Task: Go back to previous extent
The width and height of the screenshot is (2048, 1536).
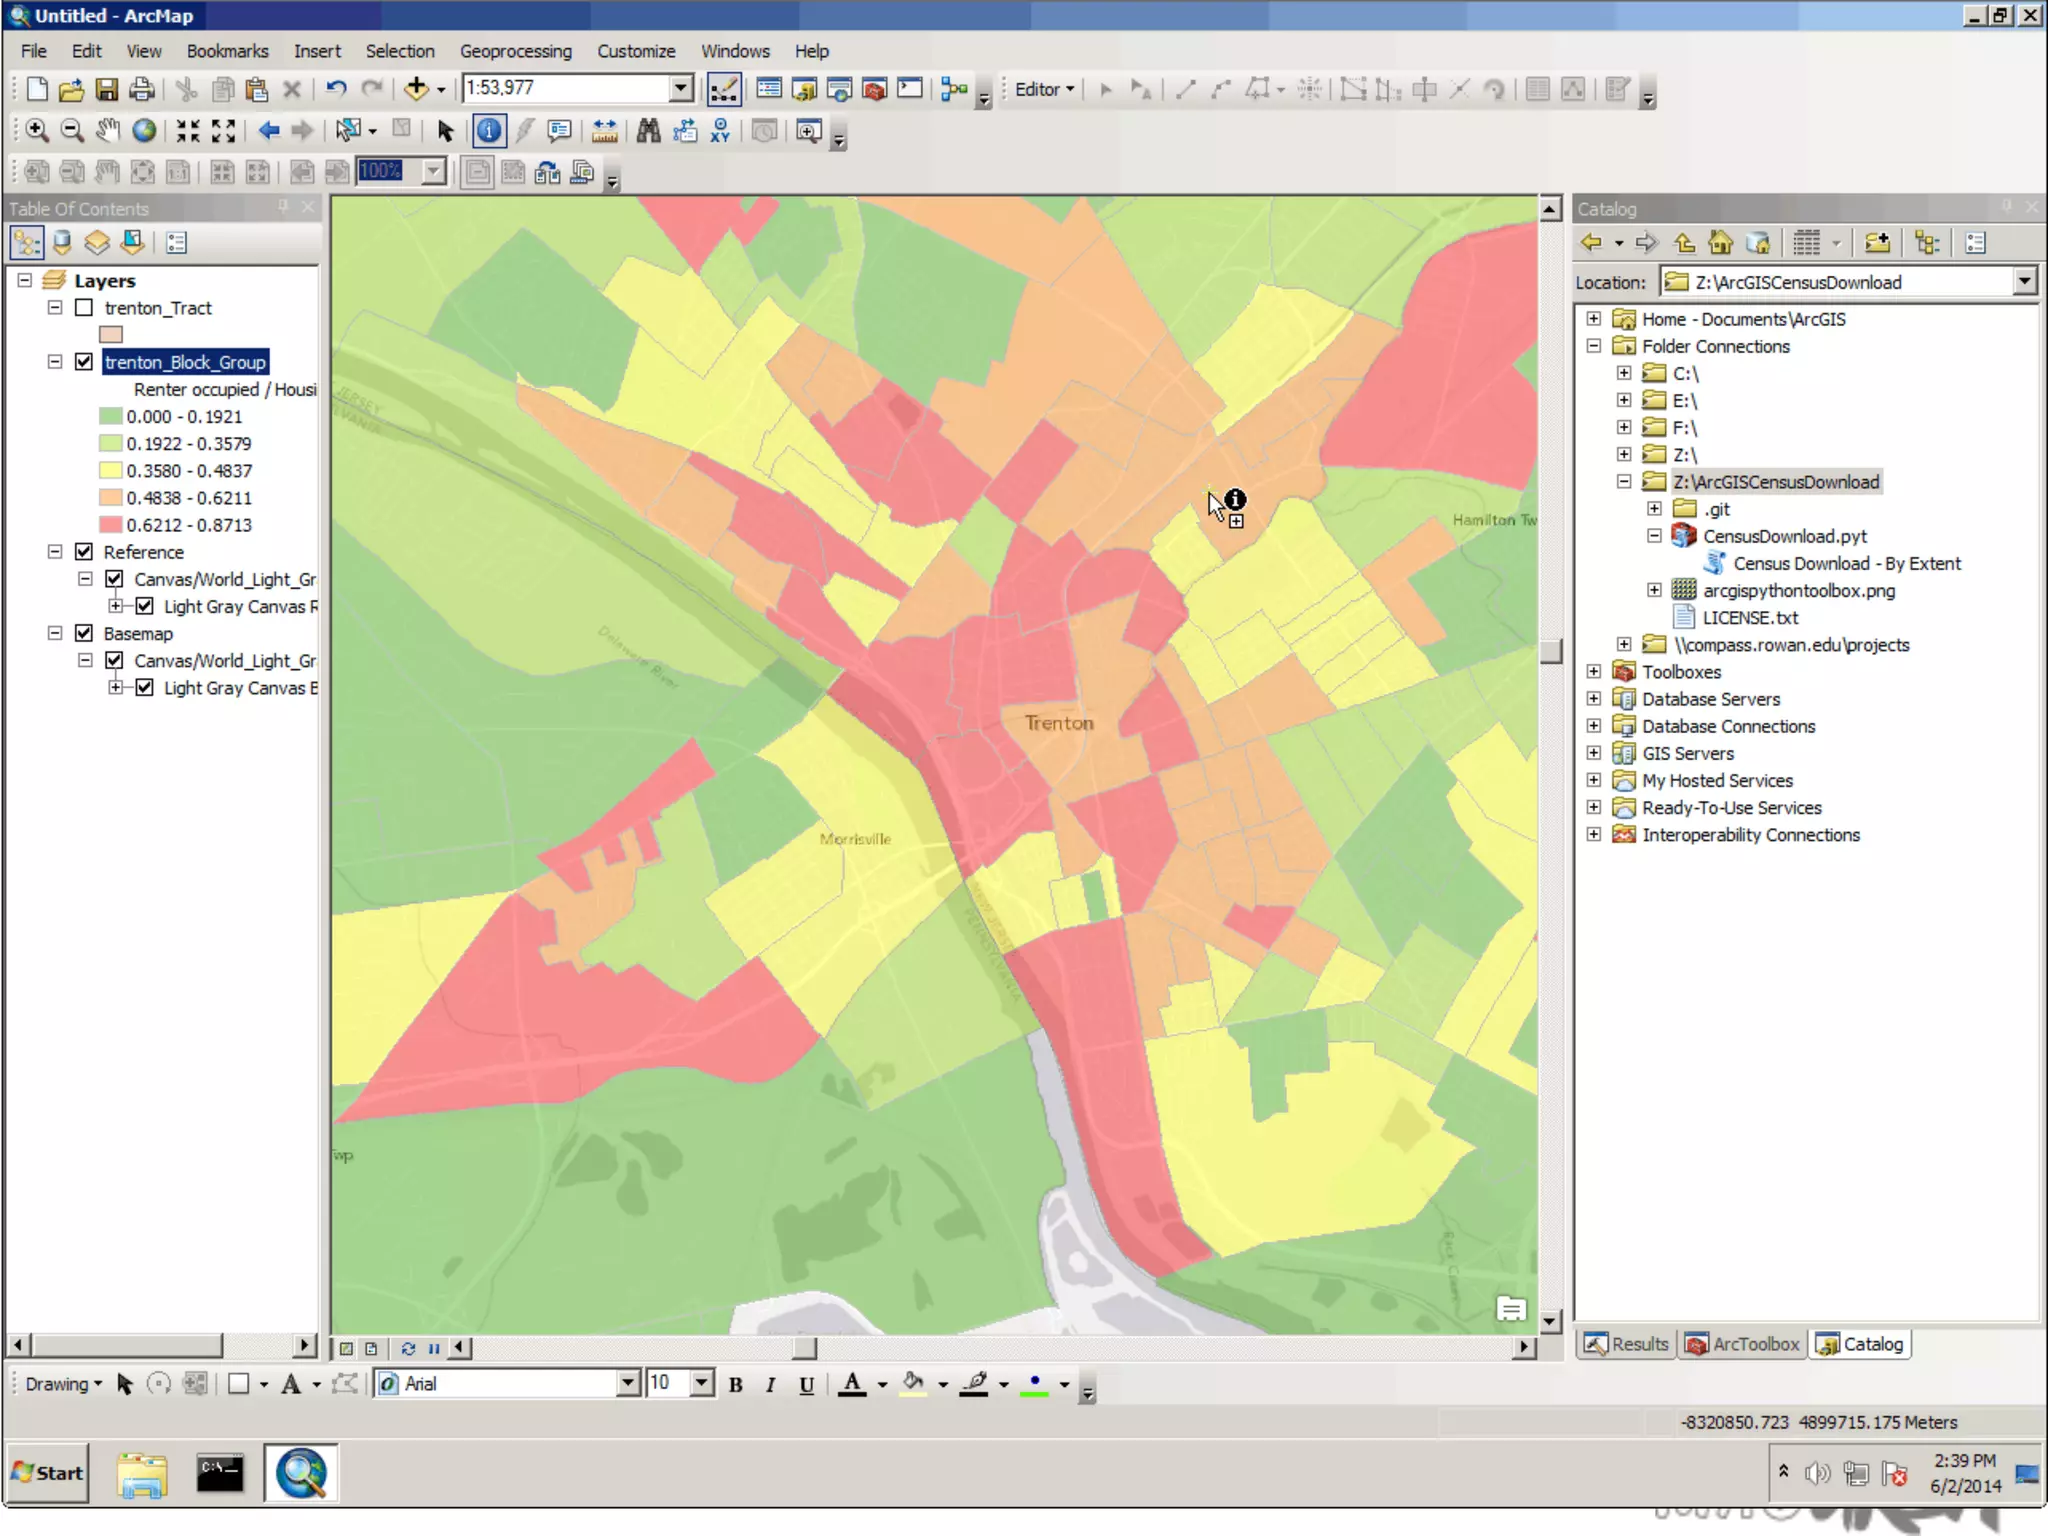Action: pos(268,131)
